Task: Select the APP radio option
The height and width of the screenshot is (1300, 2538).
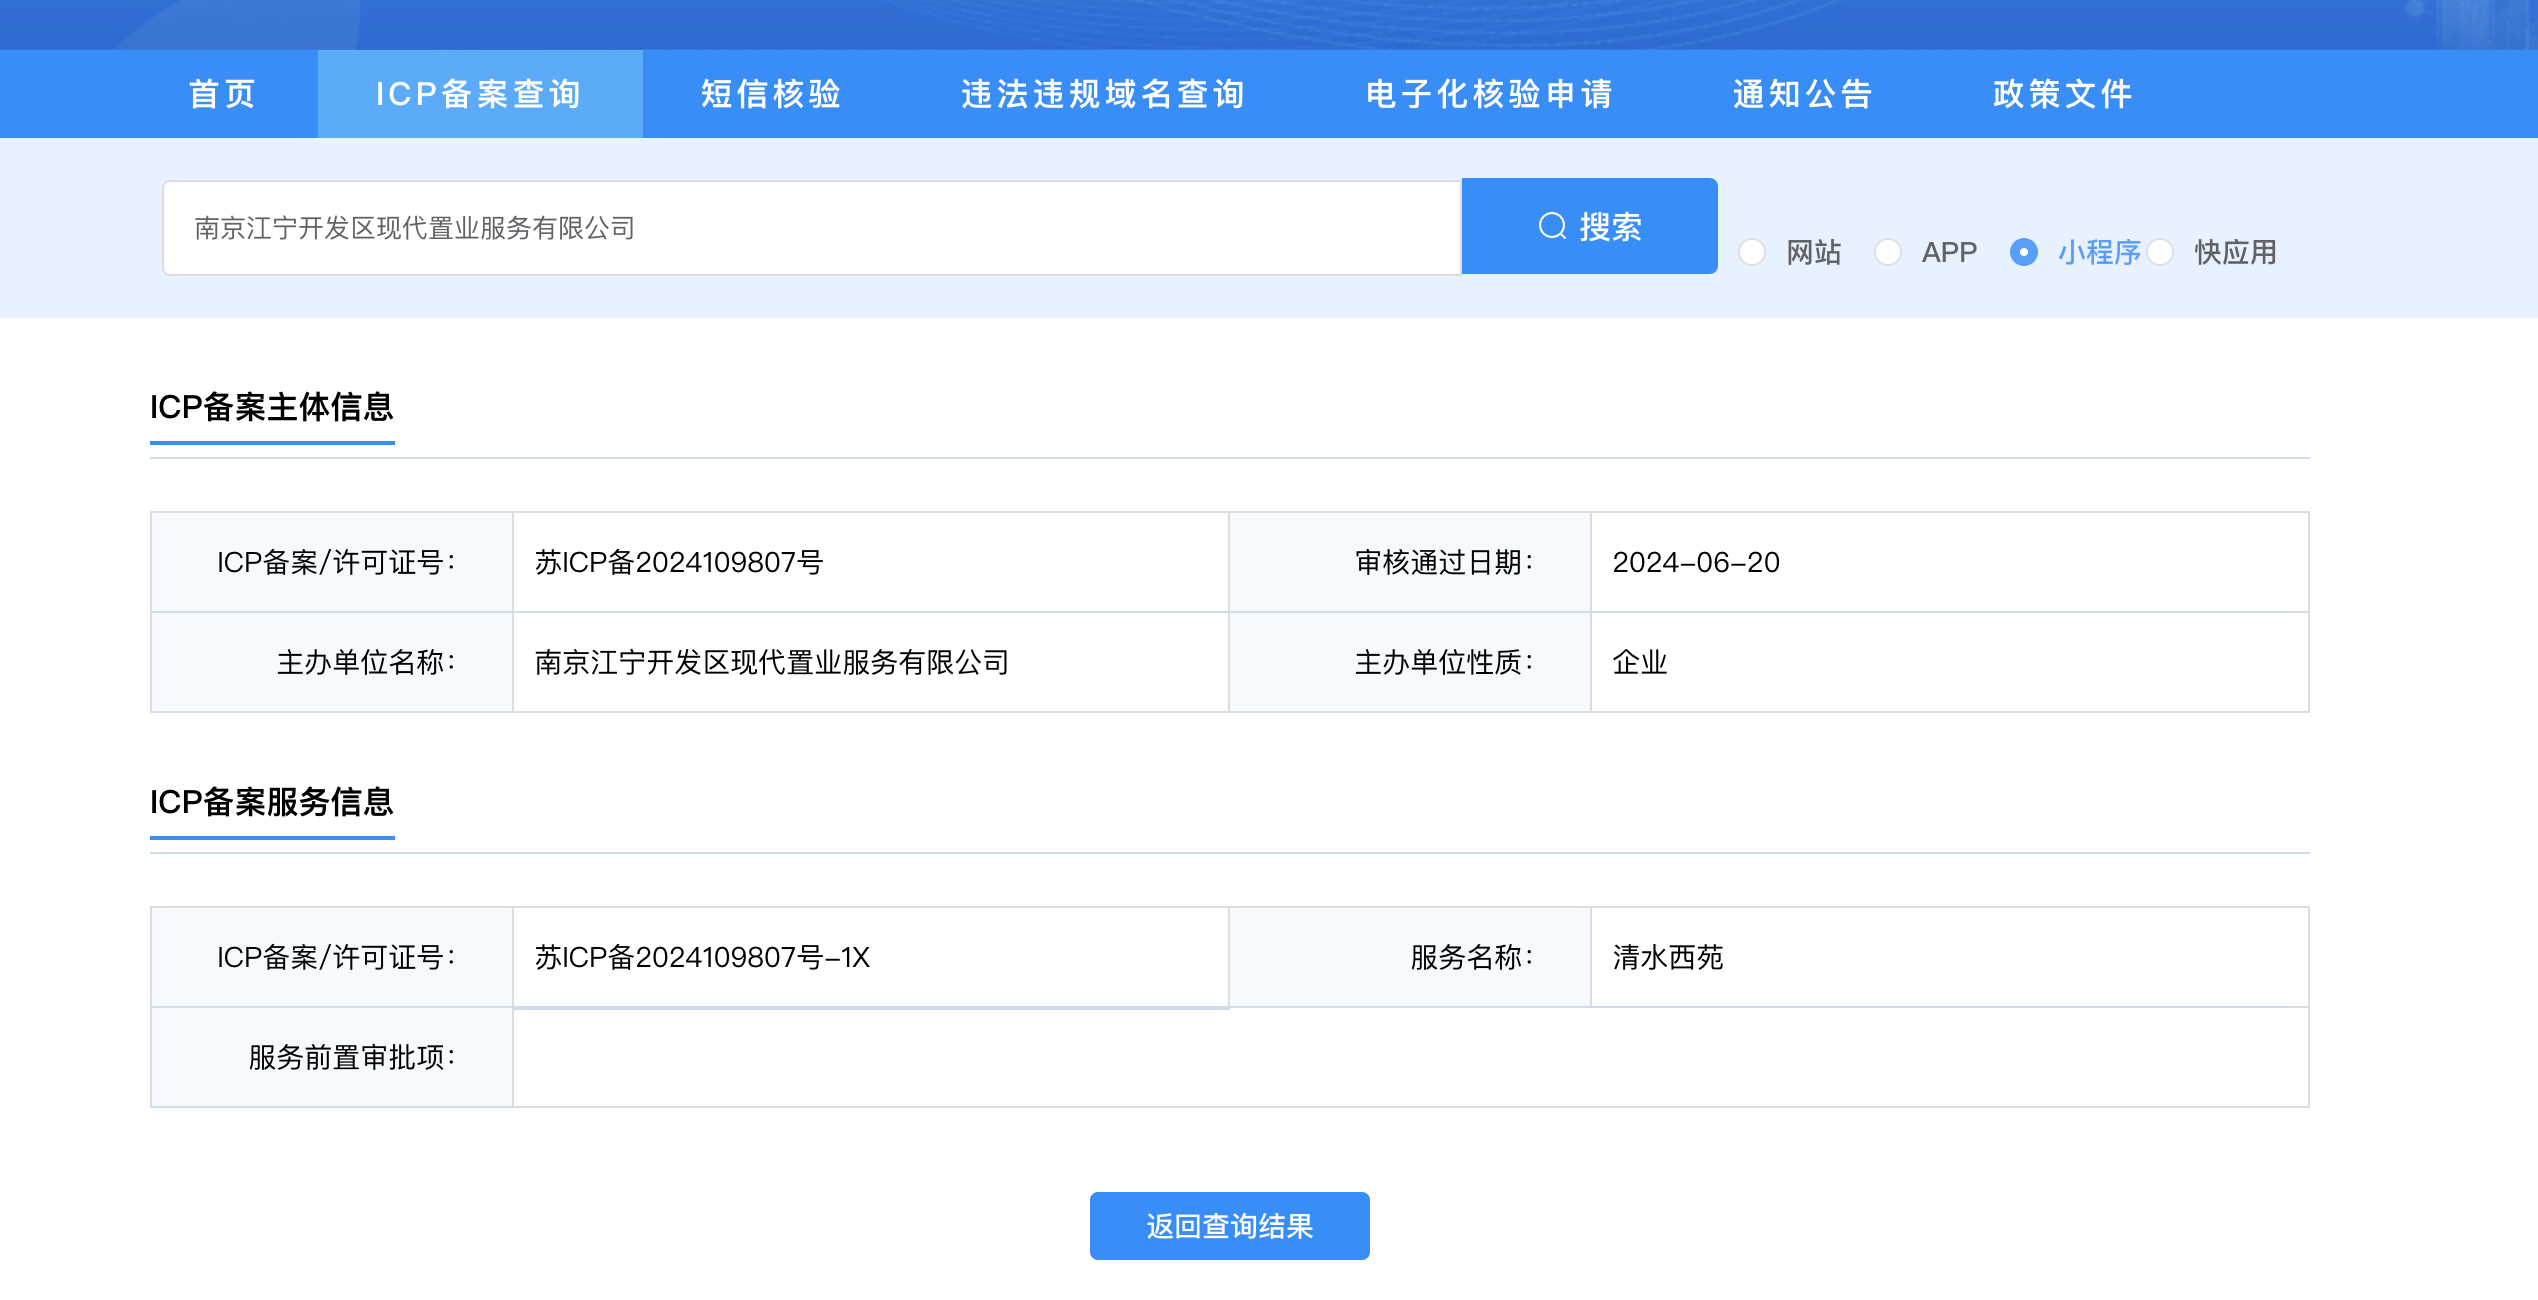Action: click(x=1888, y=252)
